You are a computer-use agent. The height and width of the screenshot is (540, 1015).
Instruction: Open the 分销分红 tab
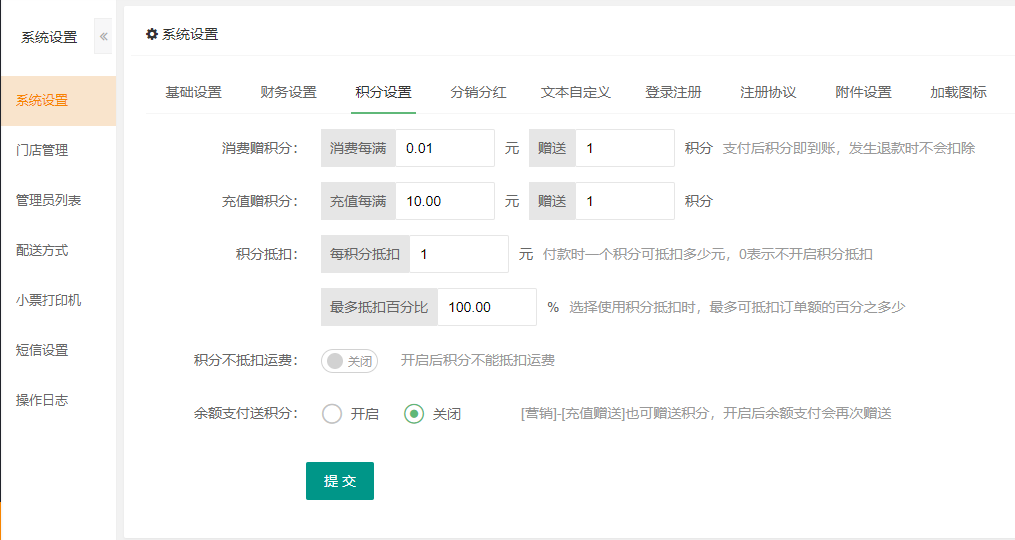pos(478,92)
